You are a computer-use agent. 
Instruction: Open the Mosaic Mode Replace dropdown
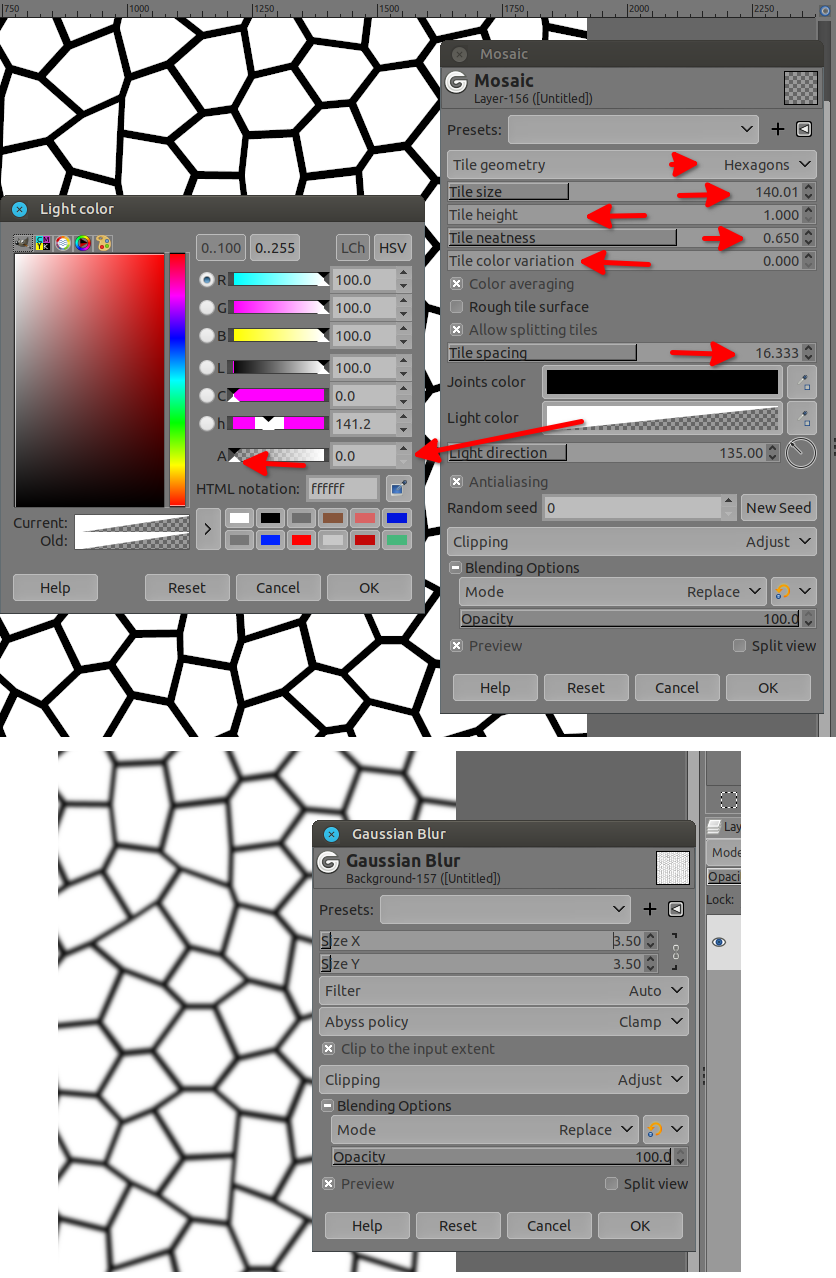pos(613,592)
